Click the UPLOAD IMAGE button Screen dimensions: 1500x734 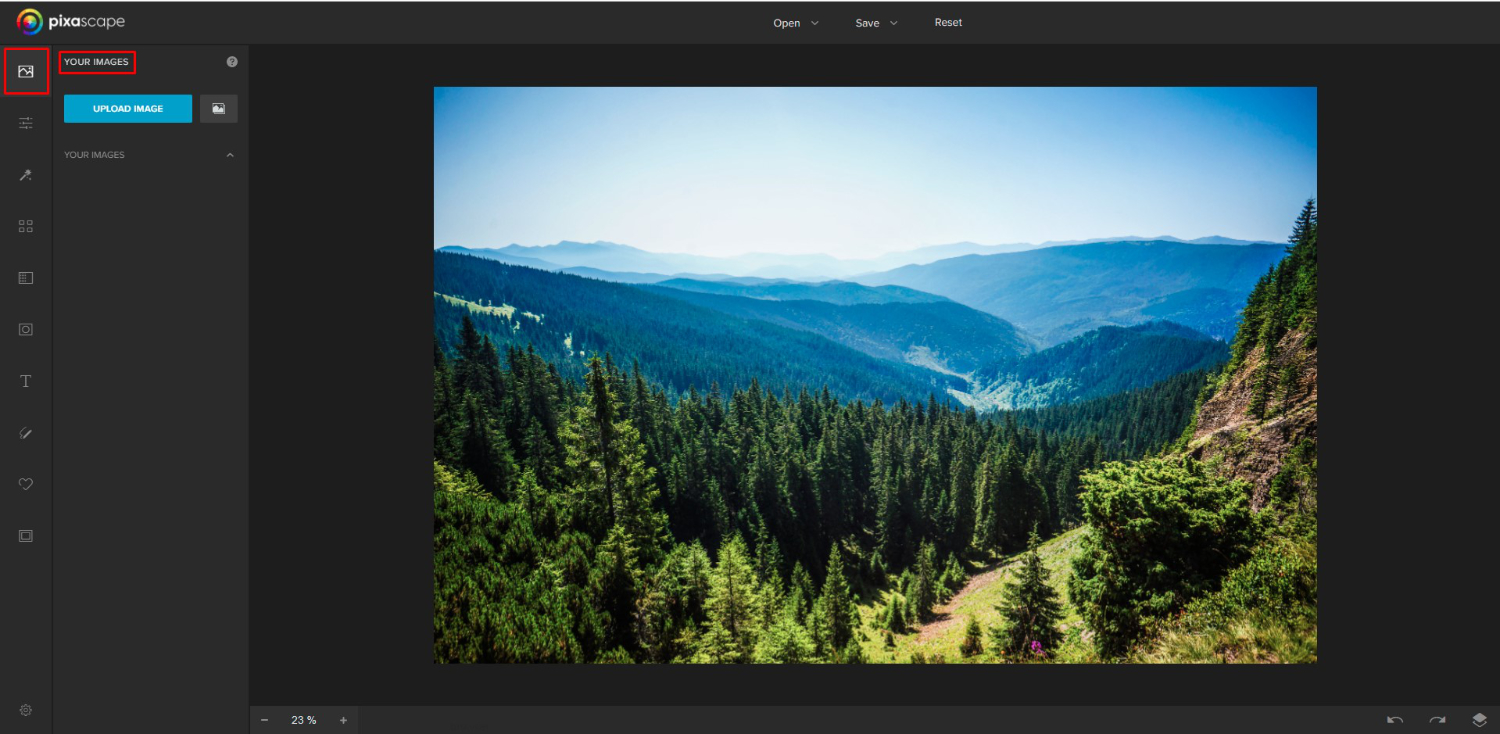[128, 109]
